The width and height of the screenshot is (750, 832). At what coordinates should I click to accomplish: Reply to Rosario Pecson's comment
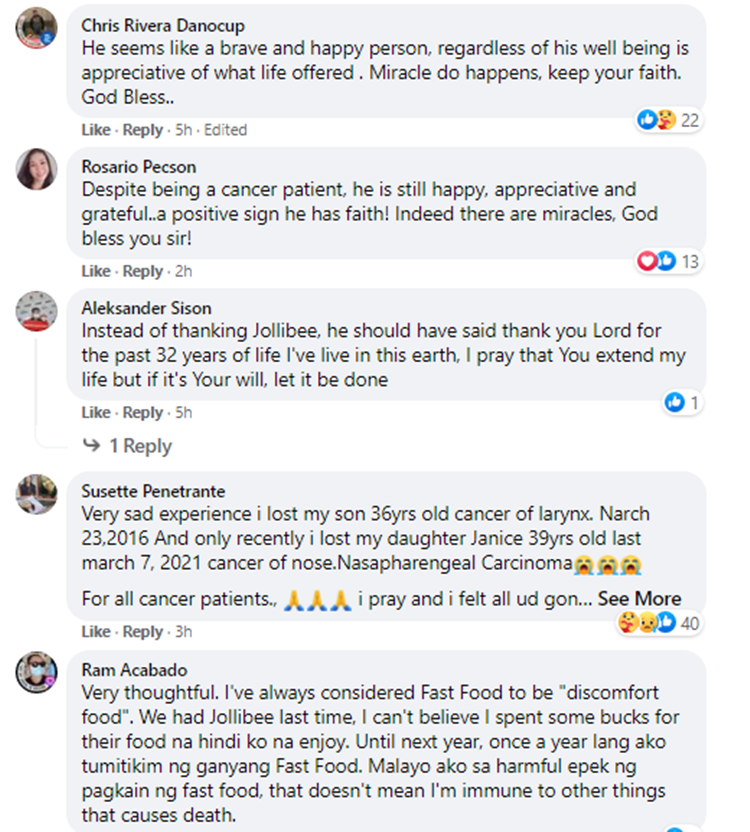point(142,271)
